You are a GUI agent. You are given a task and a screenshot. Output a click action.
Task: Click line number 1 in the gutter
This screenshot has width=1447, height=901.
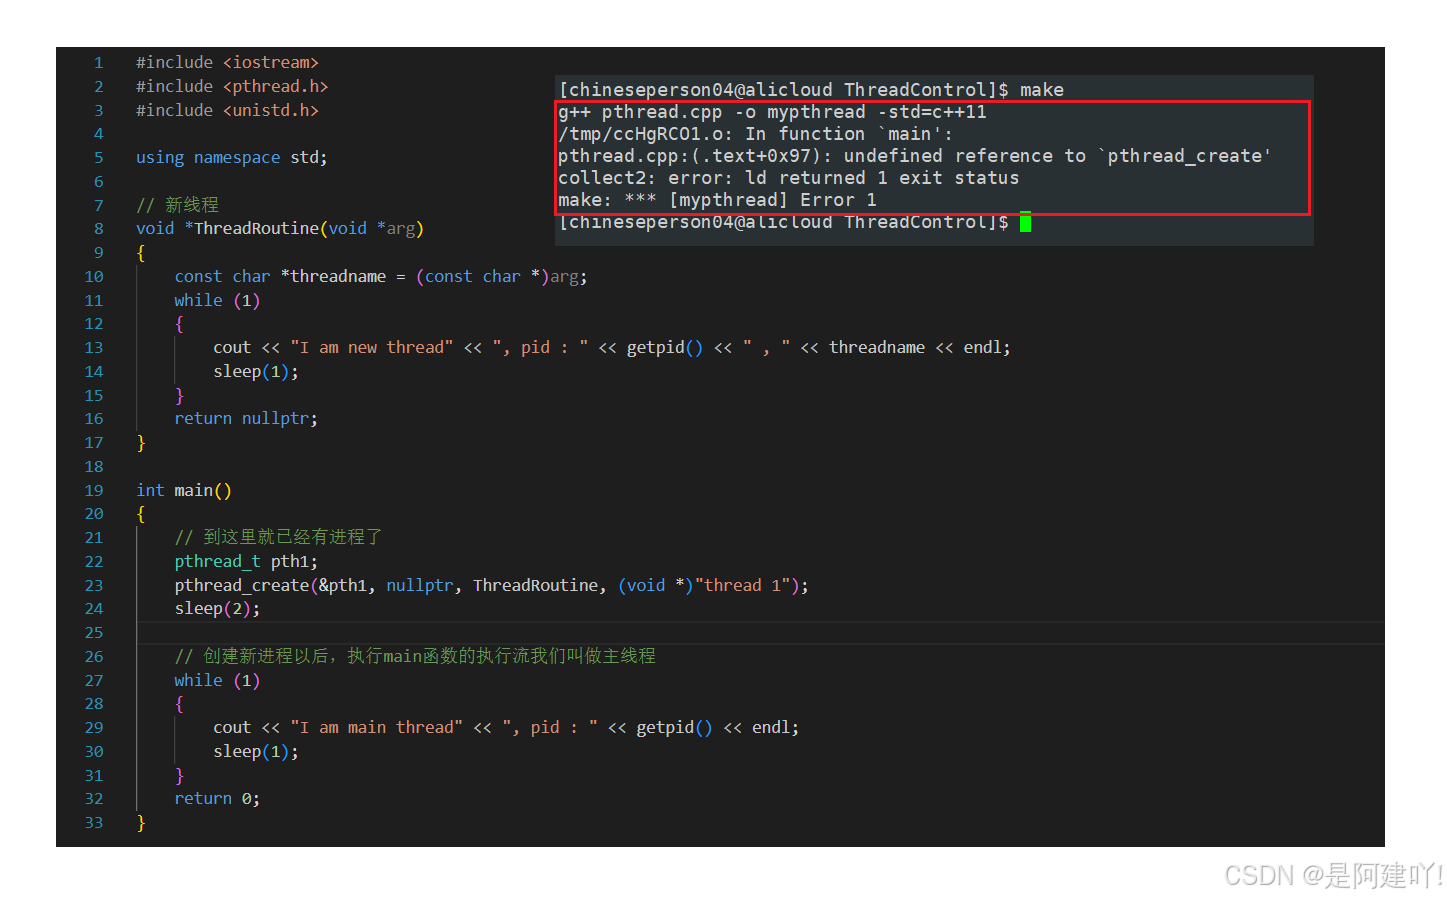coord(98,63)
